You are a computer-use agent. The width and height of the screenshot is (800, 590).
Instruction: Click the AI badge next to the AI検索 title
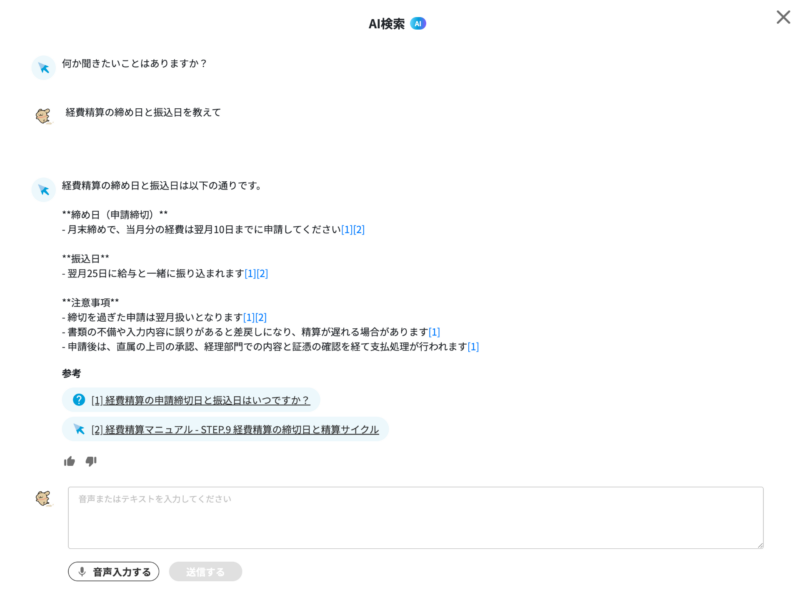pos(418,23)
